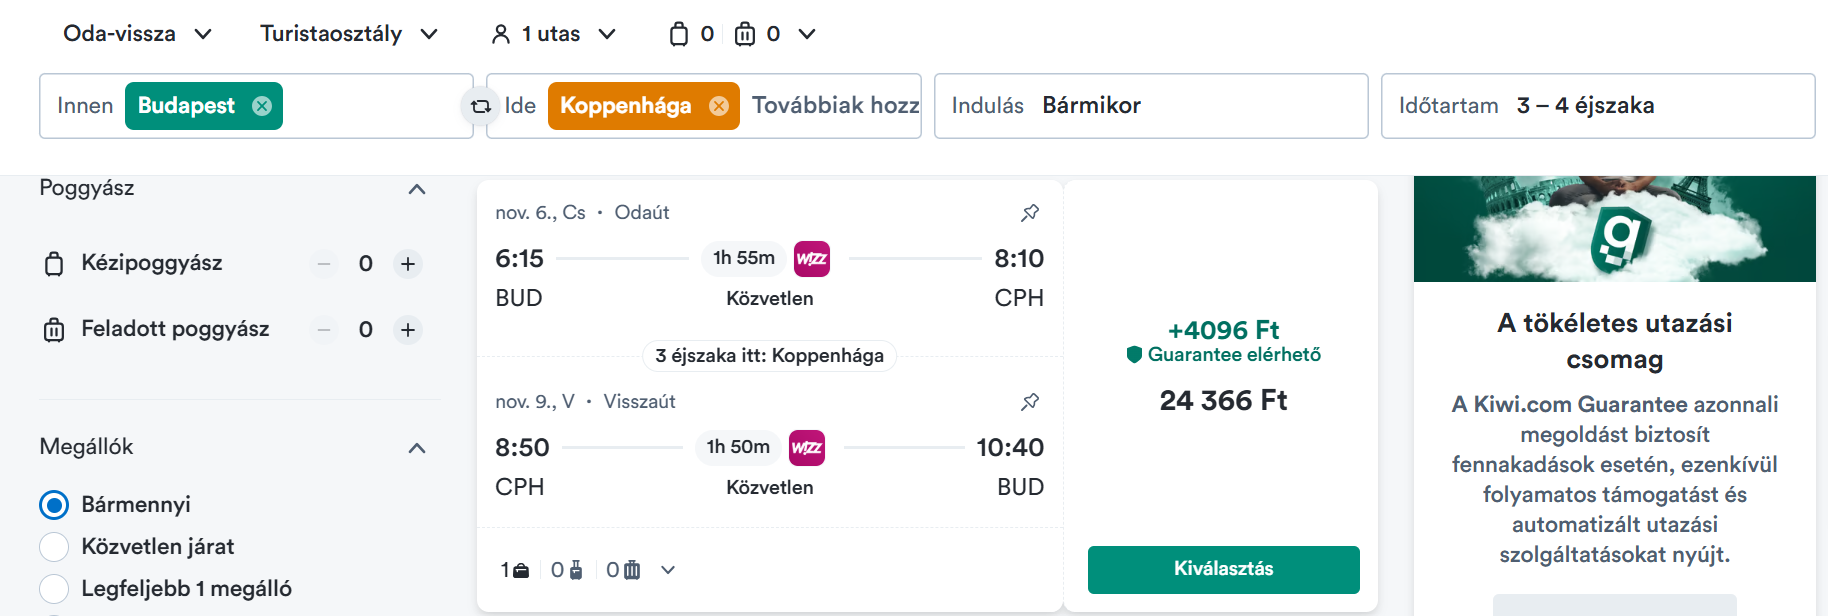This screenshot has height=616, width=1828.
Task: Collapse the Megállók filter section
Action: pos(417,448)
